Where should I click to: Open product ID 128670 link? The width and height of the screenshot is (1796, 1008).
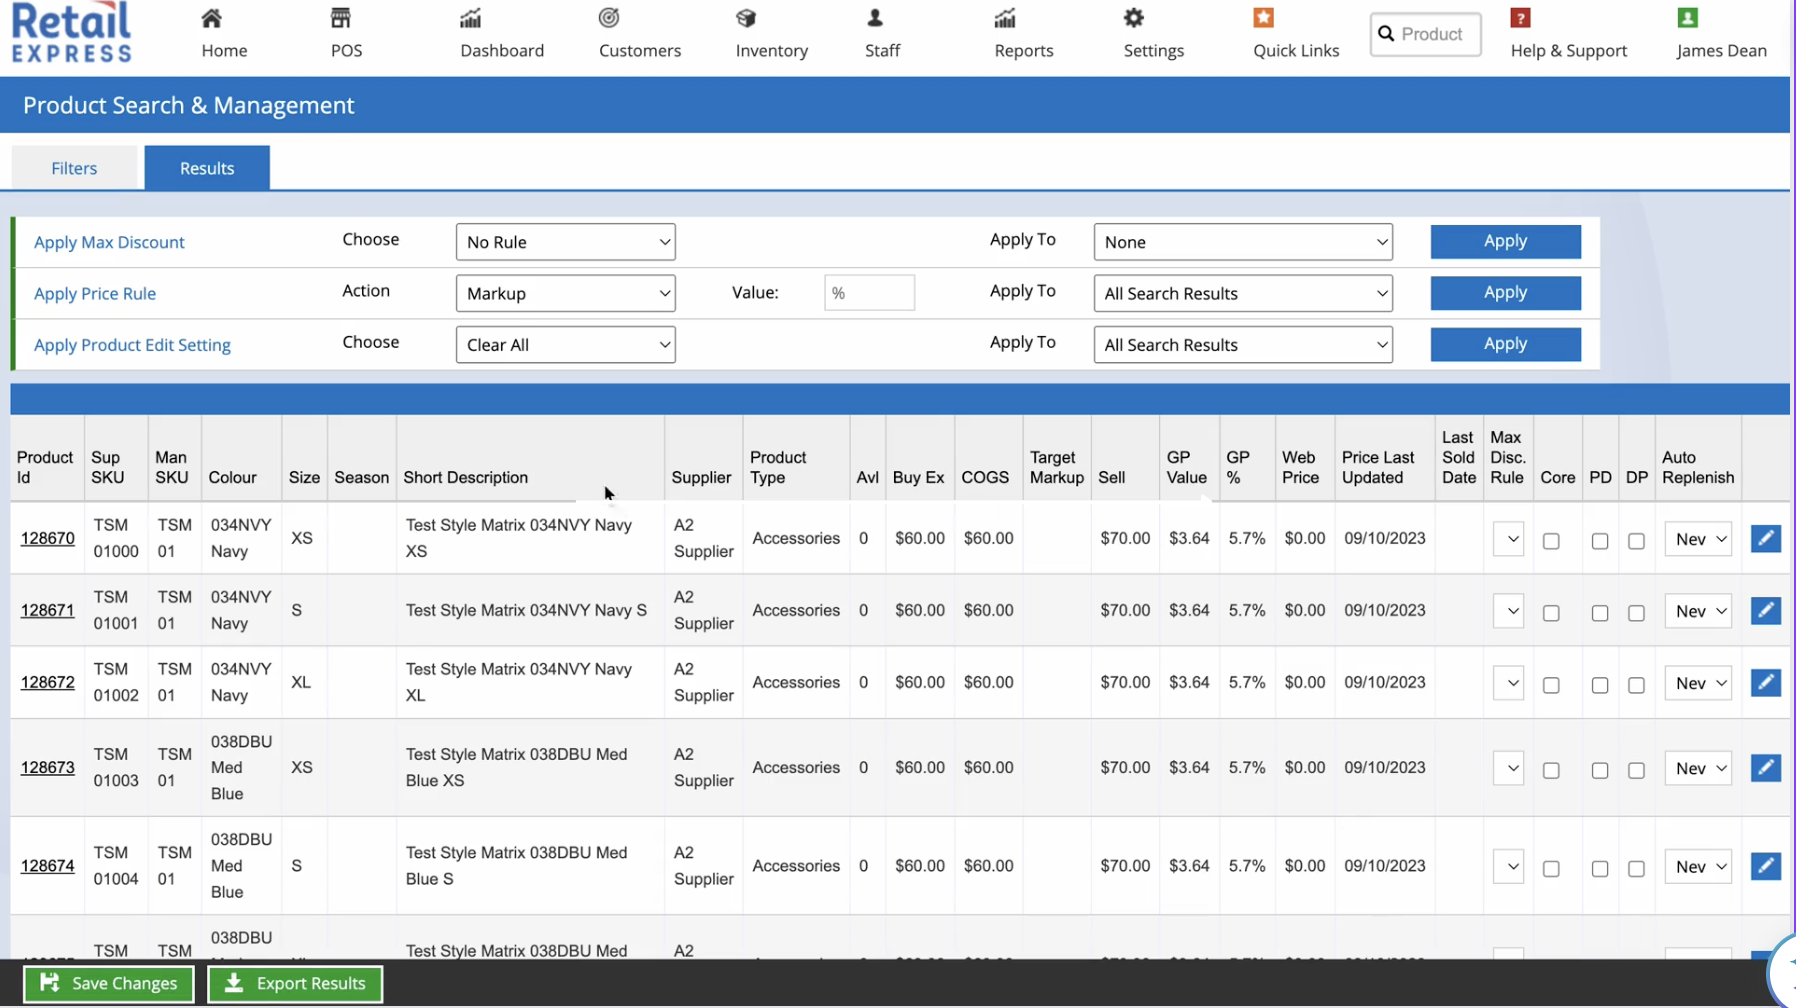tap(47, 538)
